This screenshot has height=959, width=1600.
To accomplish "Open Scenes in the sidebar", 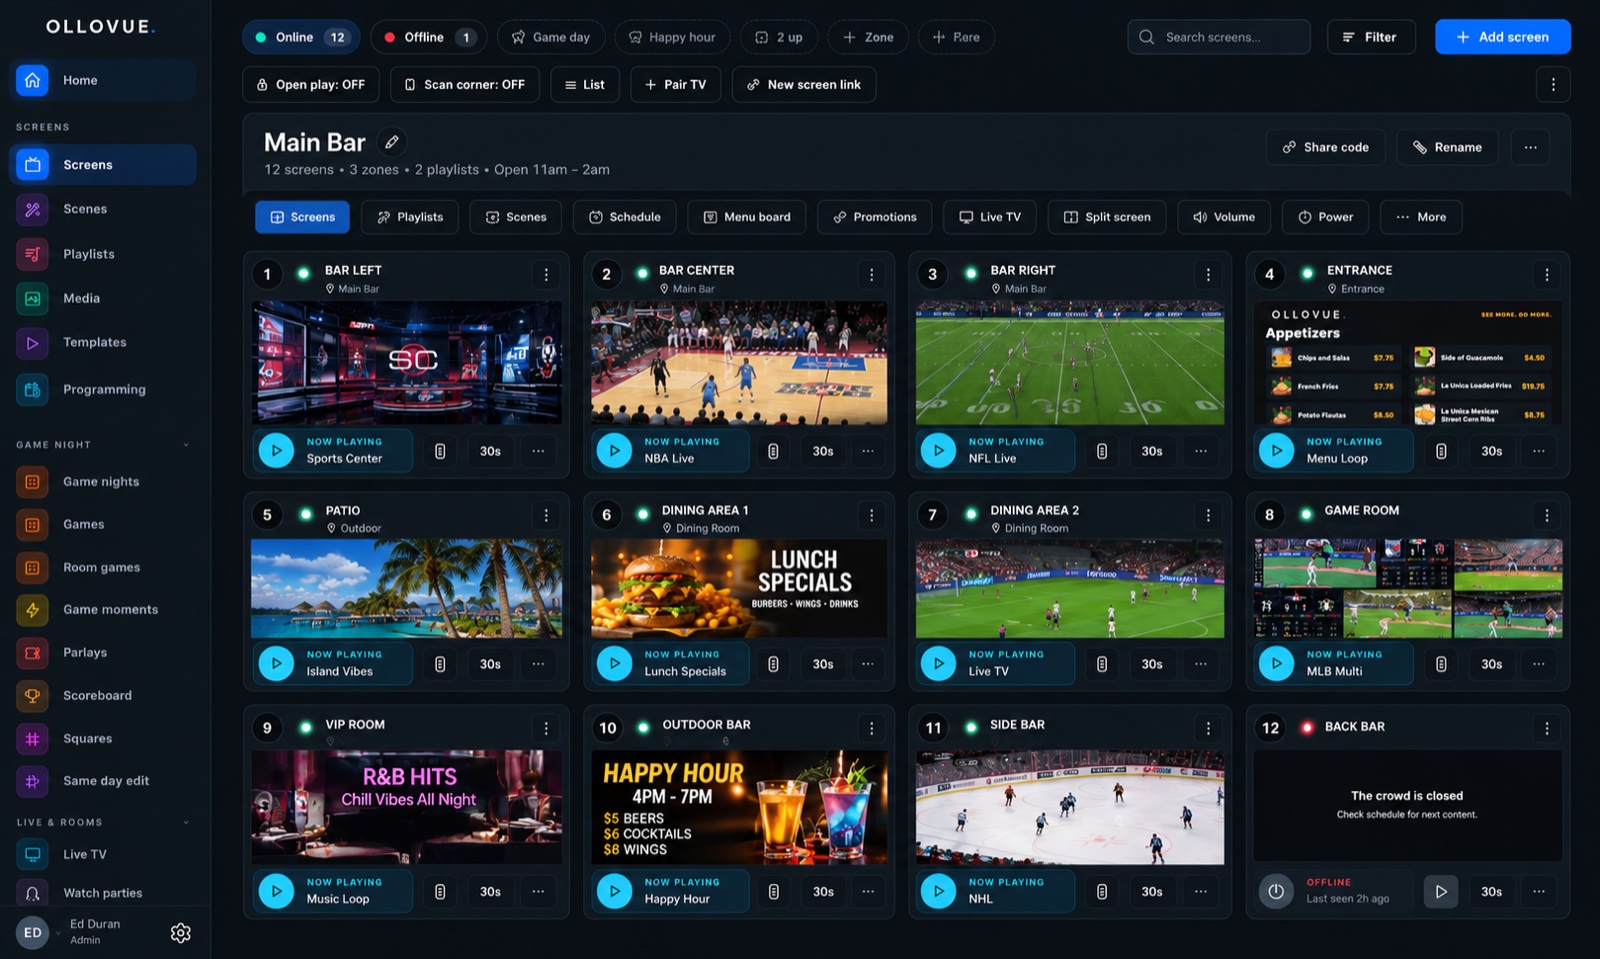I will (103, 209).
